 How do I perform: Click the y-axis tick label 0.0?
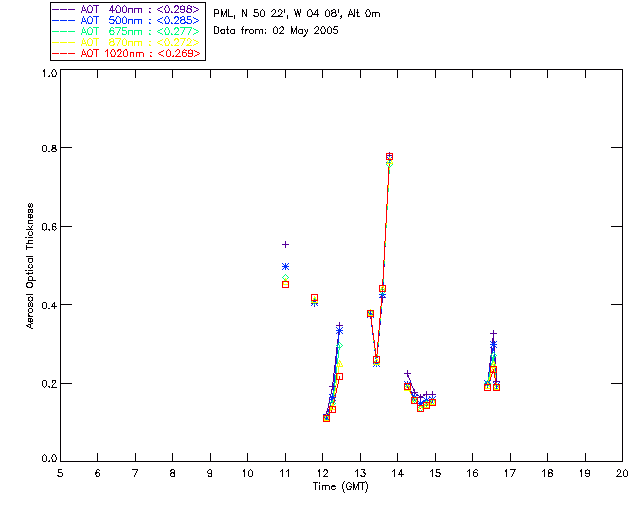tap(49, 459)
